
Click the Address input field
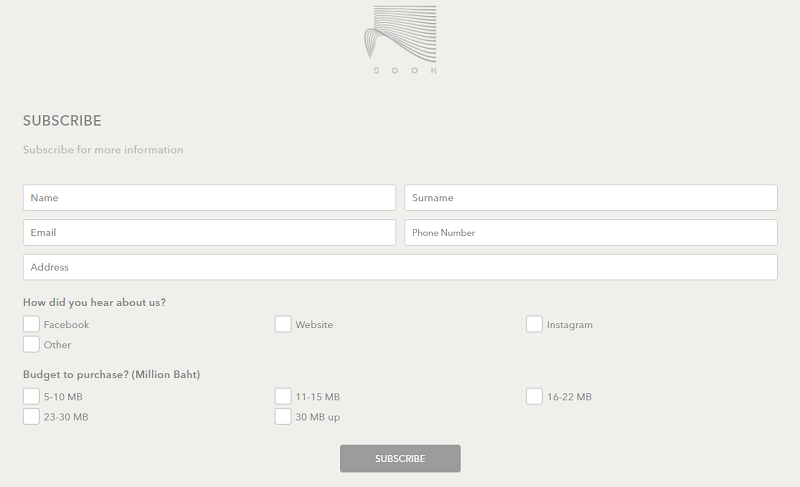click(x=400, y=267)
